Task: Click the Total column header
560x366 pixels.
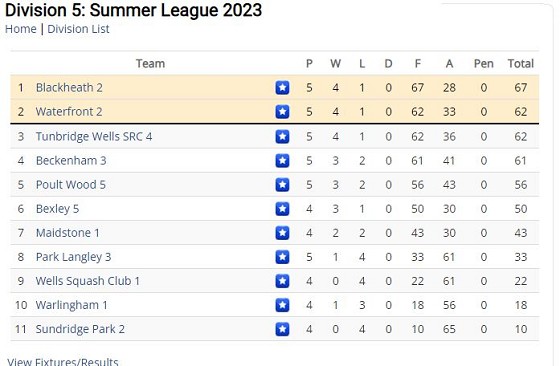Action: (521, 64)
